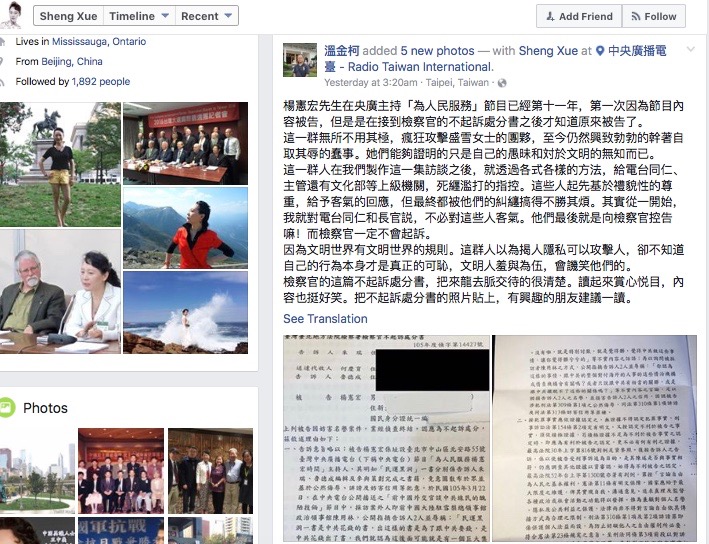709x544 pixels.
Task: Click the location pin icon
Action: coord(600,51)
